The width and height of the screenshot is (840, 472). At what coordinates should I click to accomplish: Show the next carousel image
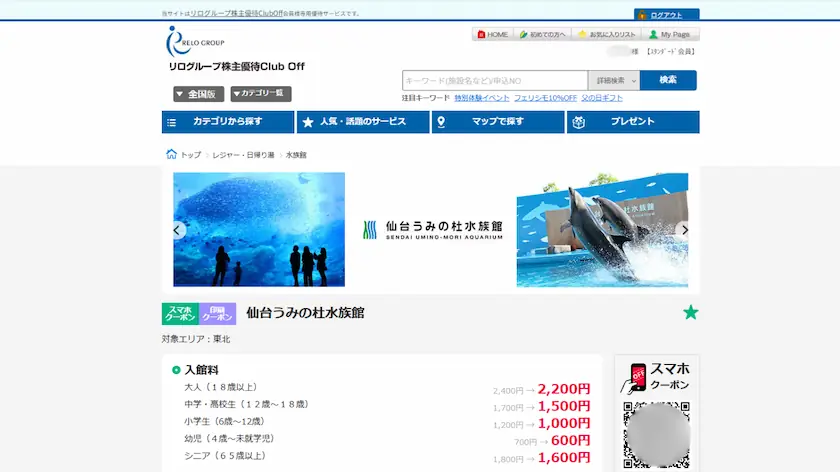[684, 230]
